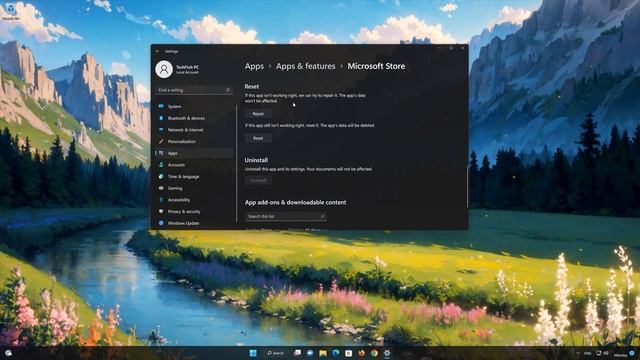Open Network & internet in the sidebar

click(194, 130)
